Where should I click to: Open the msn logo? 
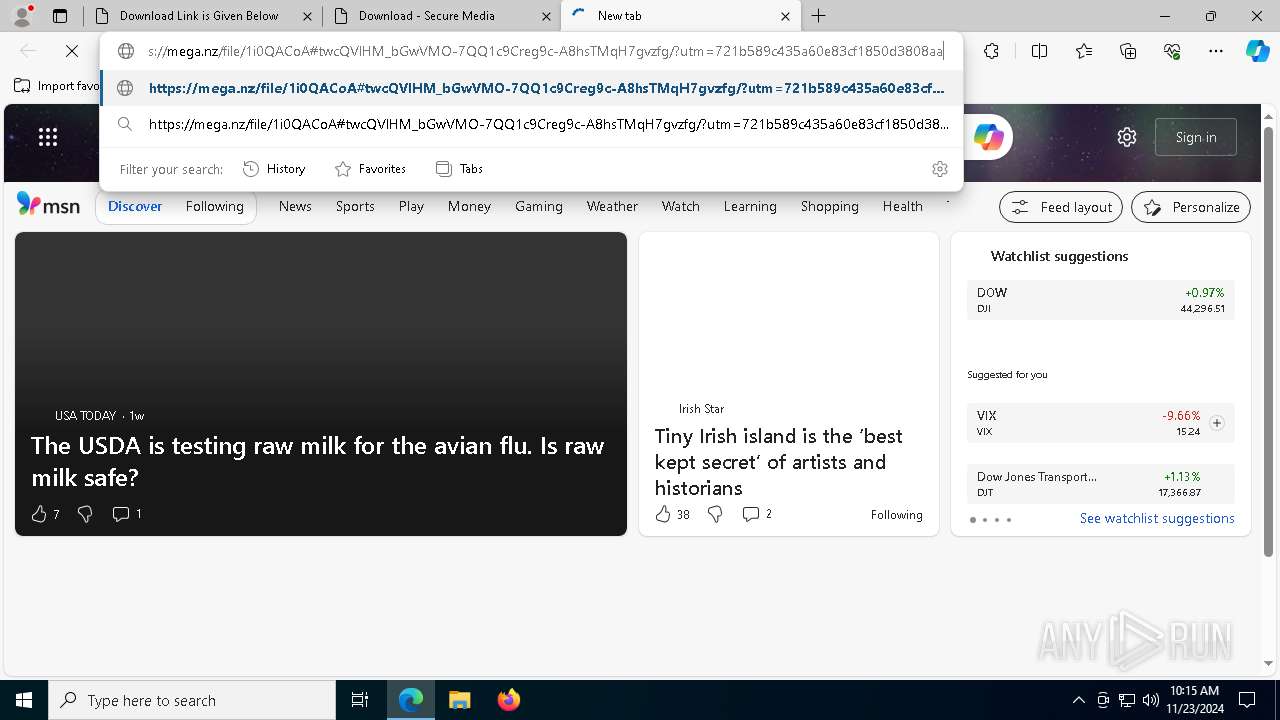coord(48,205)
